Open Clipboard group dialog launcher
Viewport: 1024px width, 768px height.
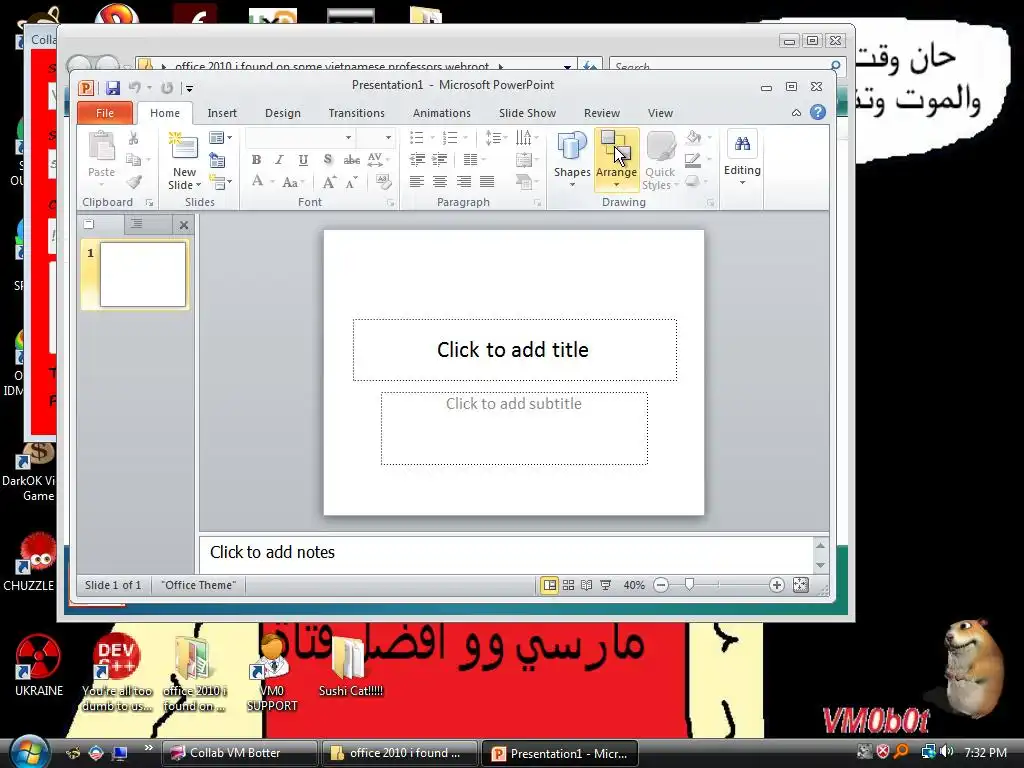click(x=150, y=203)
